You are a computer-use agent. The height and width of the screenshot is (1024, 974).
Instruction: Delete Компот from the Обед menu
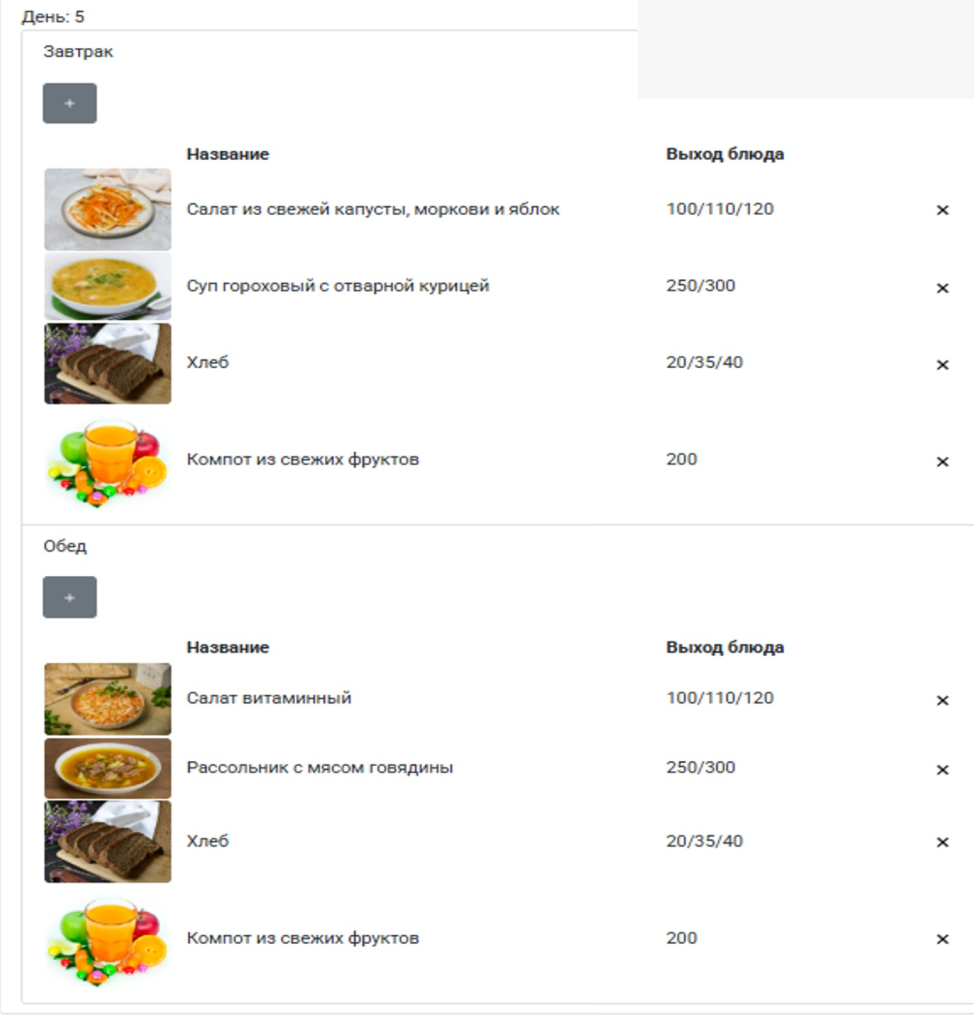[x=942, y=940]
